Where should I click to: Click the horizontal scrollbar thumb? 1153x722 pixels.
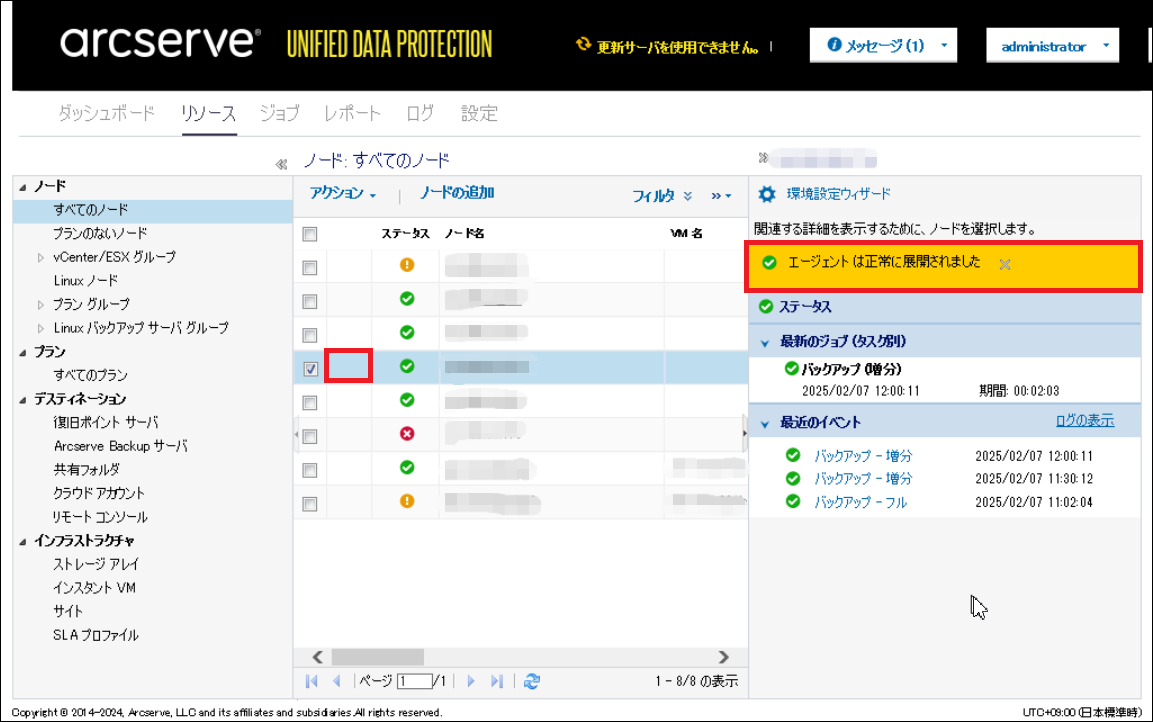click(x=377, y=657)
